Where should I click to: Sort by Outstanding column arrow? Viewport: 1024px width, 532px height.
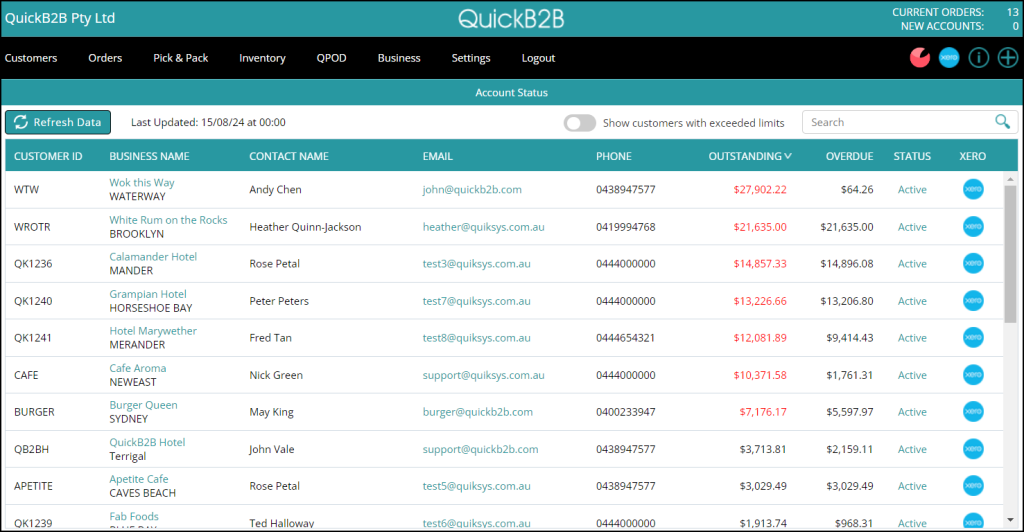coord(788,156)
